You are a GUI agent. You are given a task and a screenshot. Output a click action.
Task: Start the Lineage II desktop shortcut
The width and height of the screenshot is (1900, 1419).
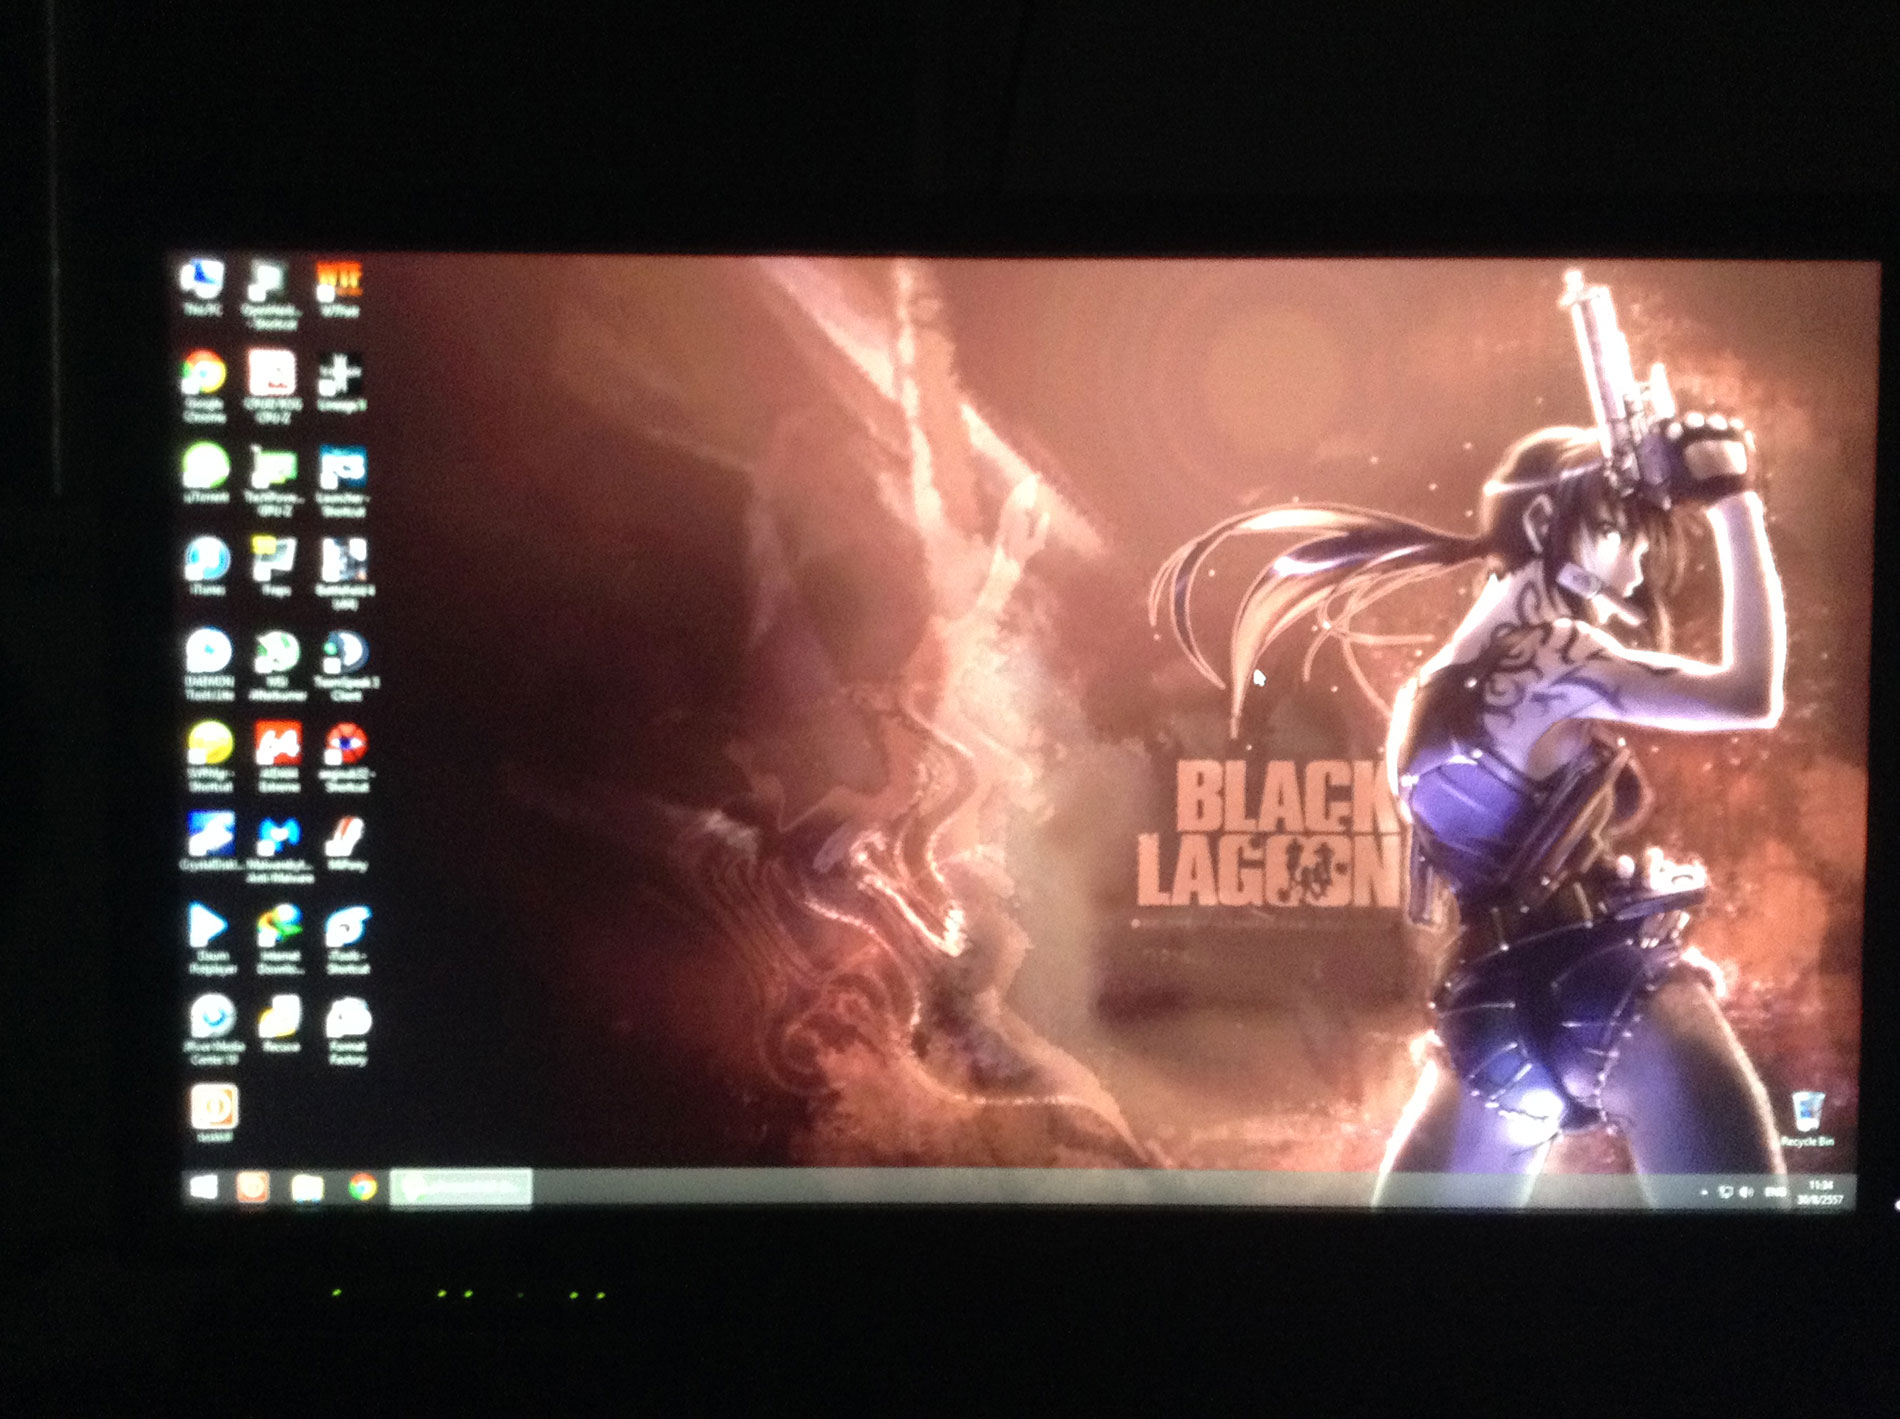340,381
